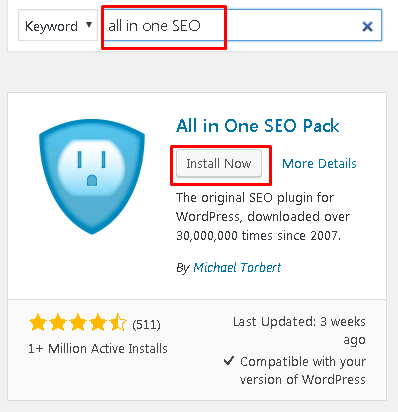Click the half-filled fifth rating star
The height and width of the screenshot is (412, 398).
(x=118, y=322)
